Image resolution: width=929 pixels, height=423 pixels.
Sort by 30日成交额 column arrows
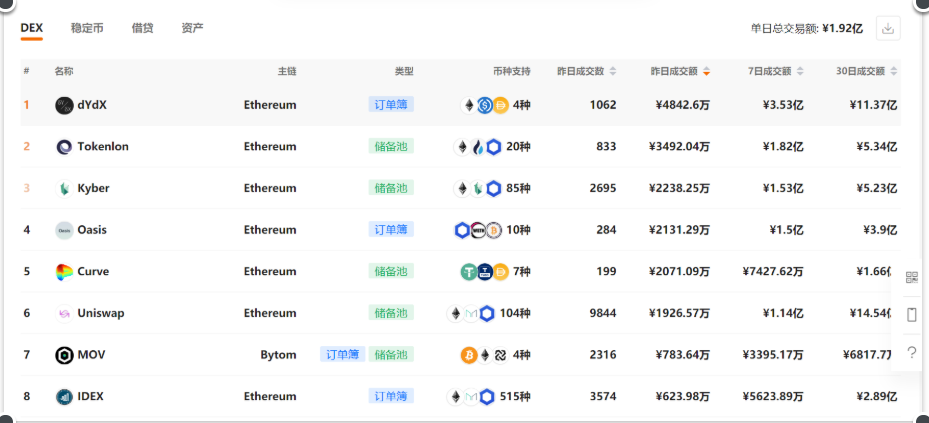click(893, 72)
